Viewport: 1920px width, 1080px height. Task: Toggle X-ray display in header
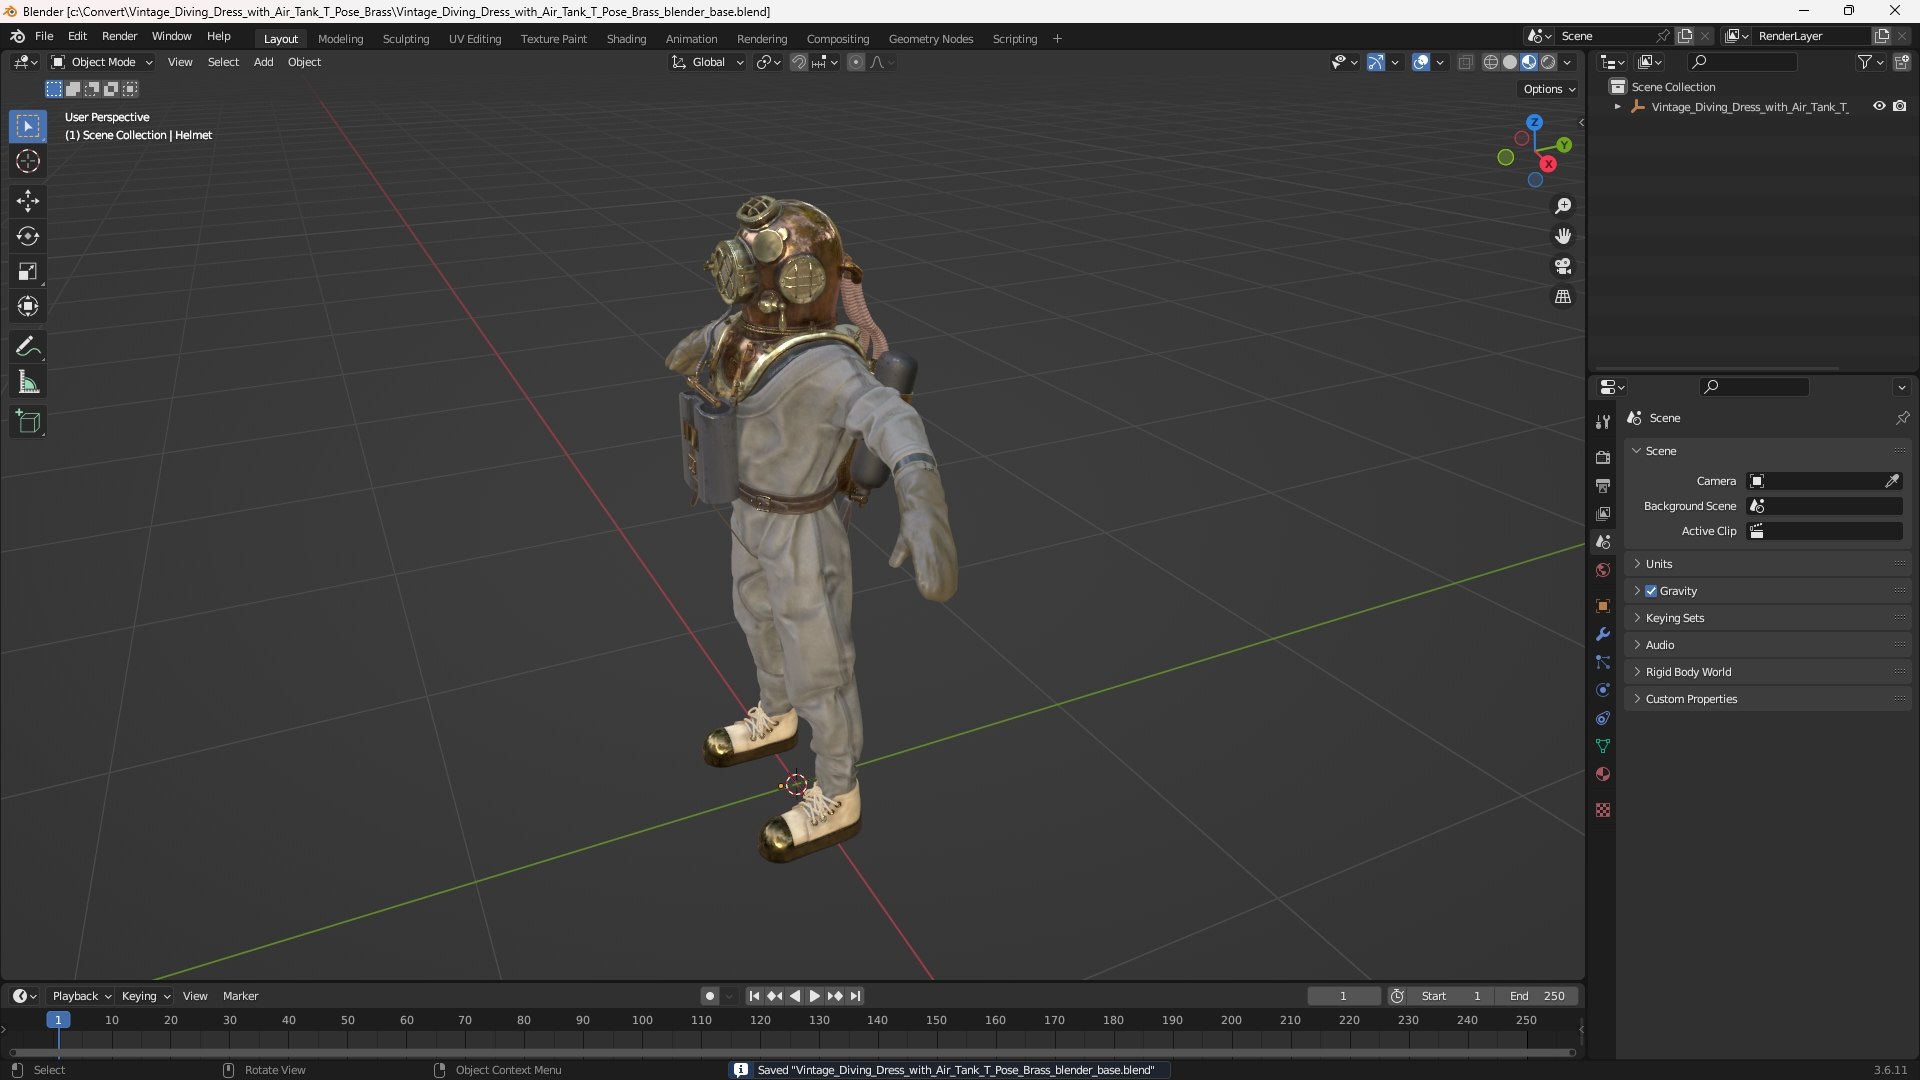click(x=1465, y=62)
